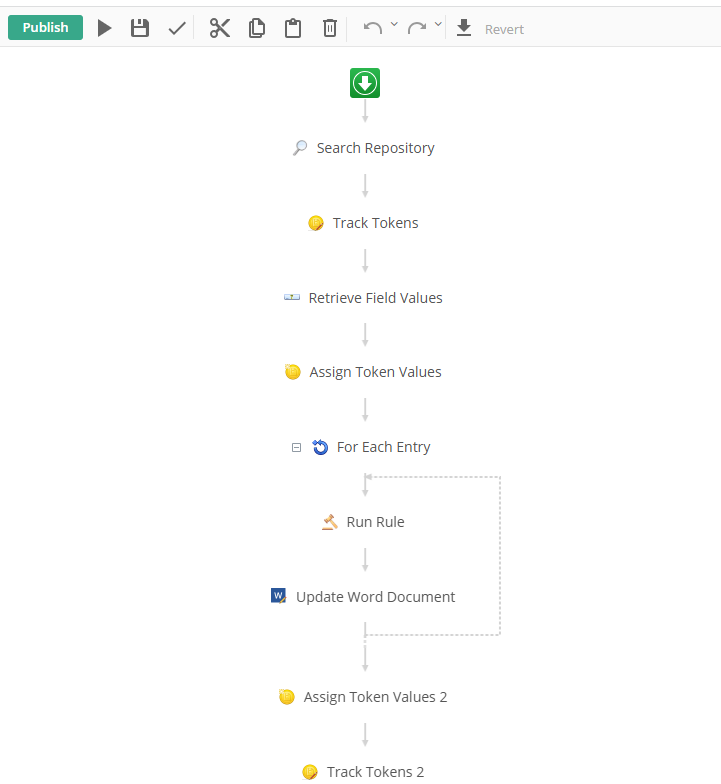This screenshot has height=784, width=721.
Task: Select the Retrieve Field Values activity
Action: click(364, 298)
